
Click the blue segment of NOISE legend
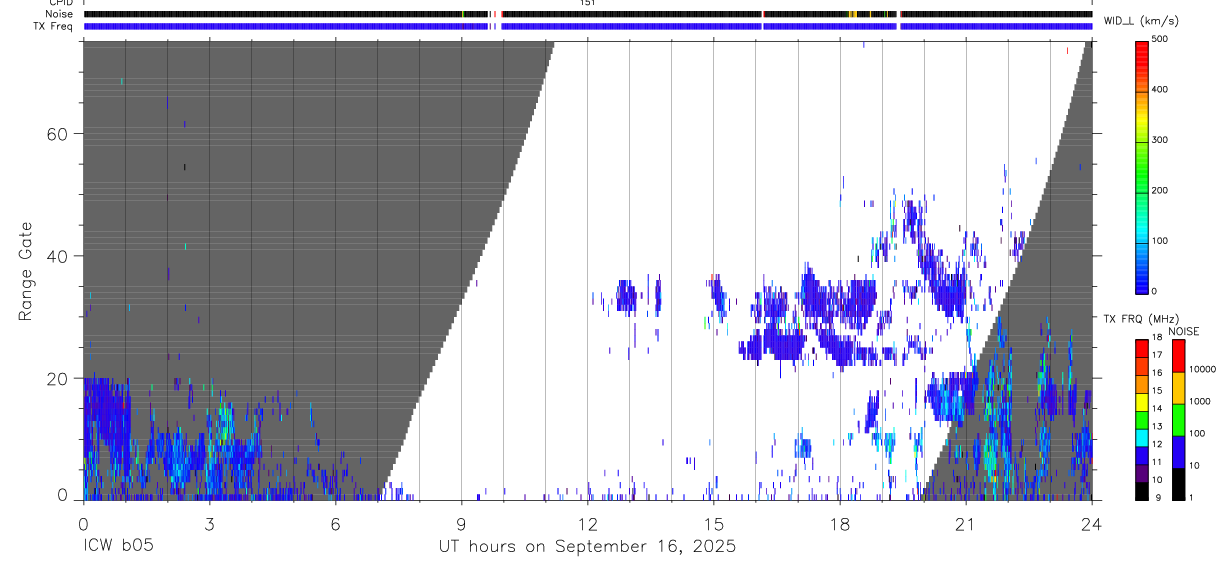[1178, 452]
